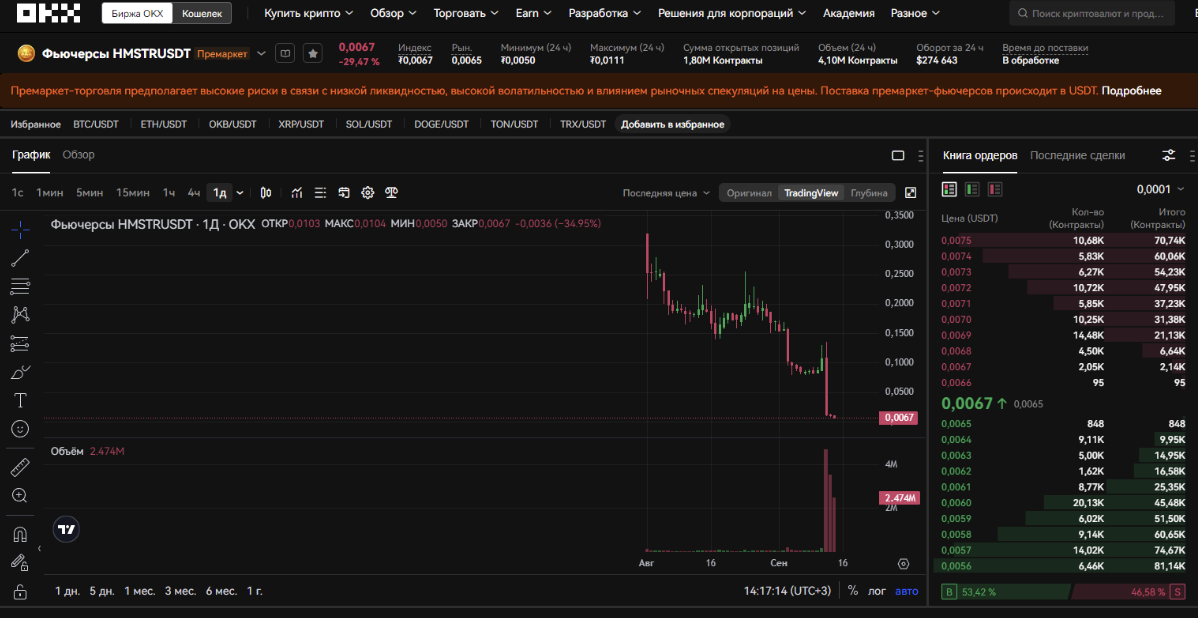Click the Подробнее link in warning banner

point(1131,90)
